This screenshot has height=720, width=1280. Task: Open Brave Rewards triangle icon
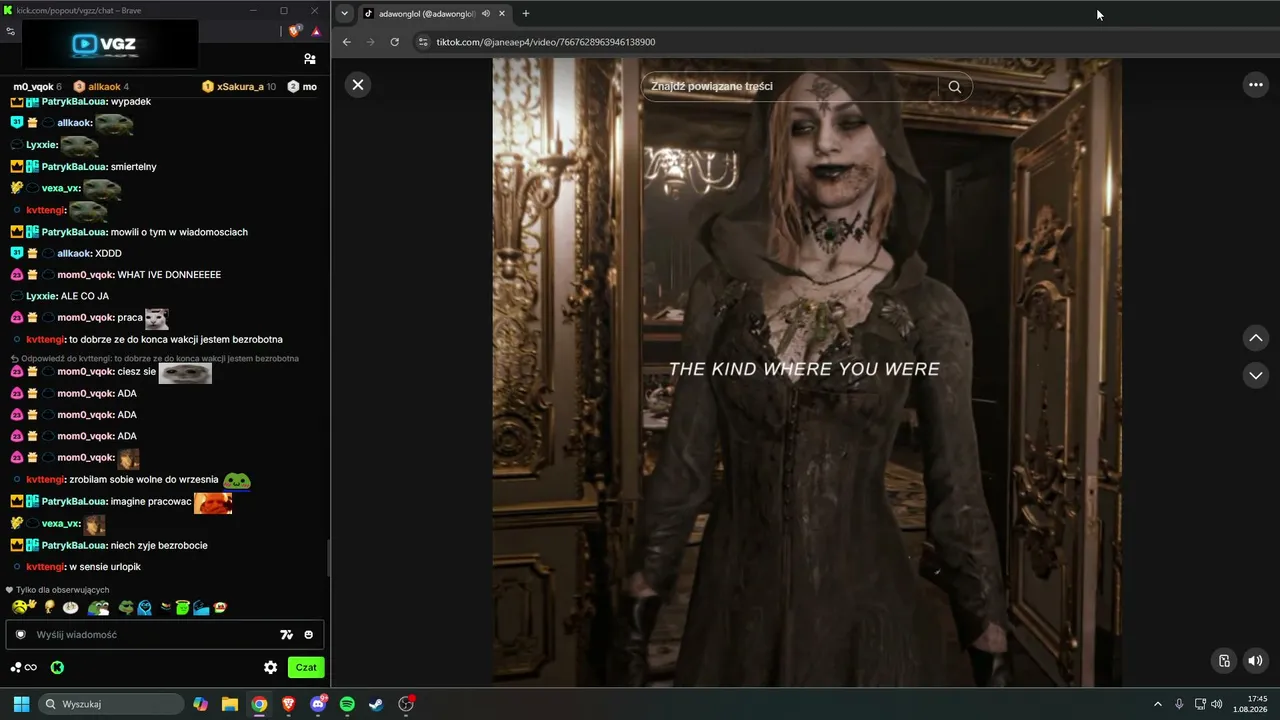click(316, 31)
